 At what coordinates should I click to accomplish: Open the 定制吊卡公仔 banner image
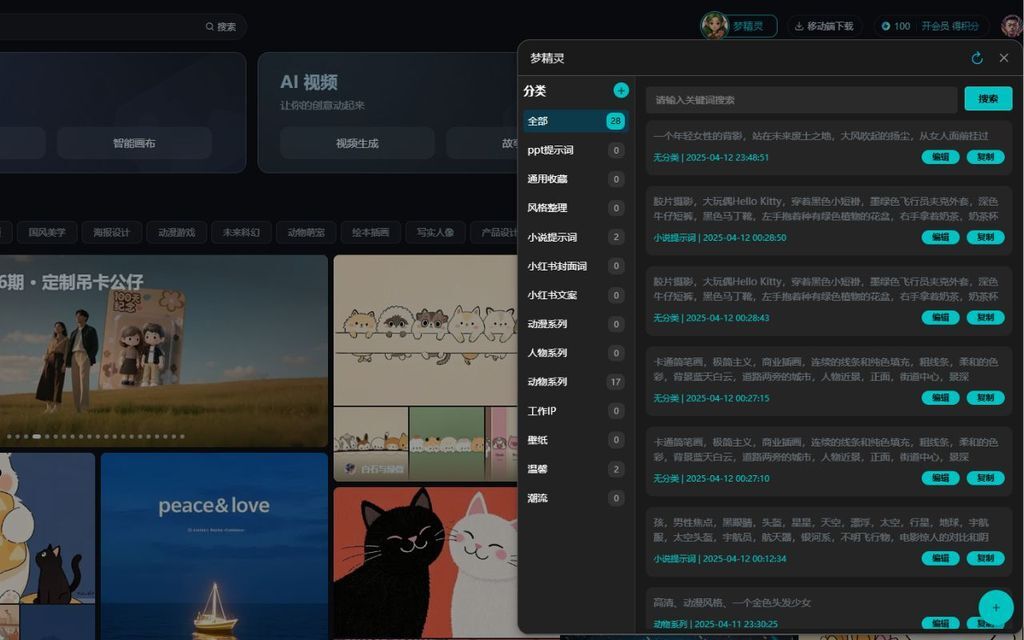click(163, 351)
